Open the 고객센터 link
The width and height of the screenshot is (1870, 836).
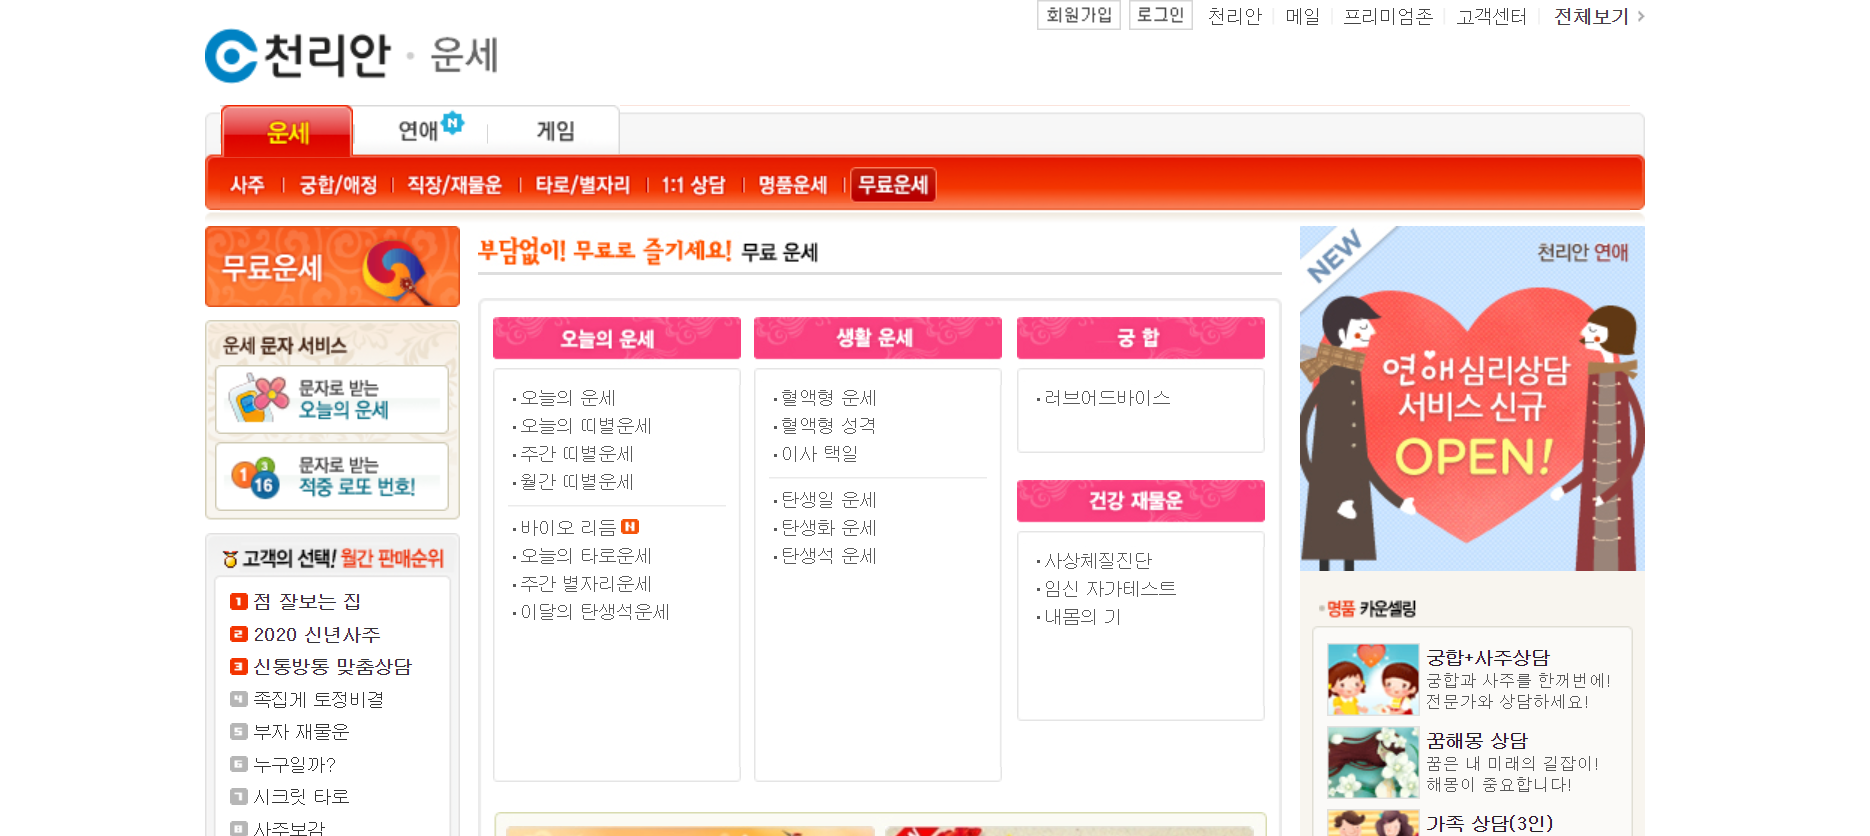pos(1491,16)
